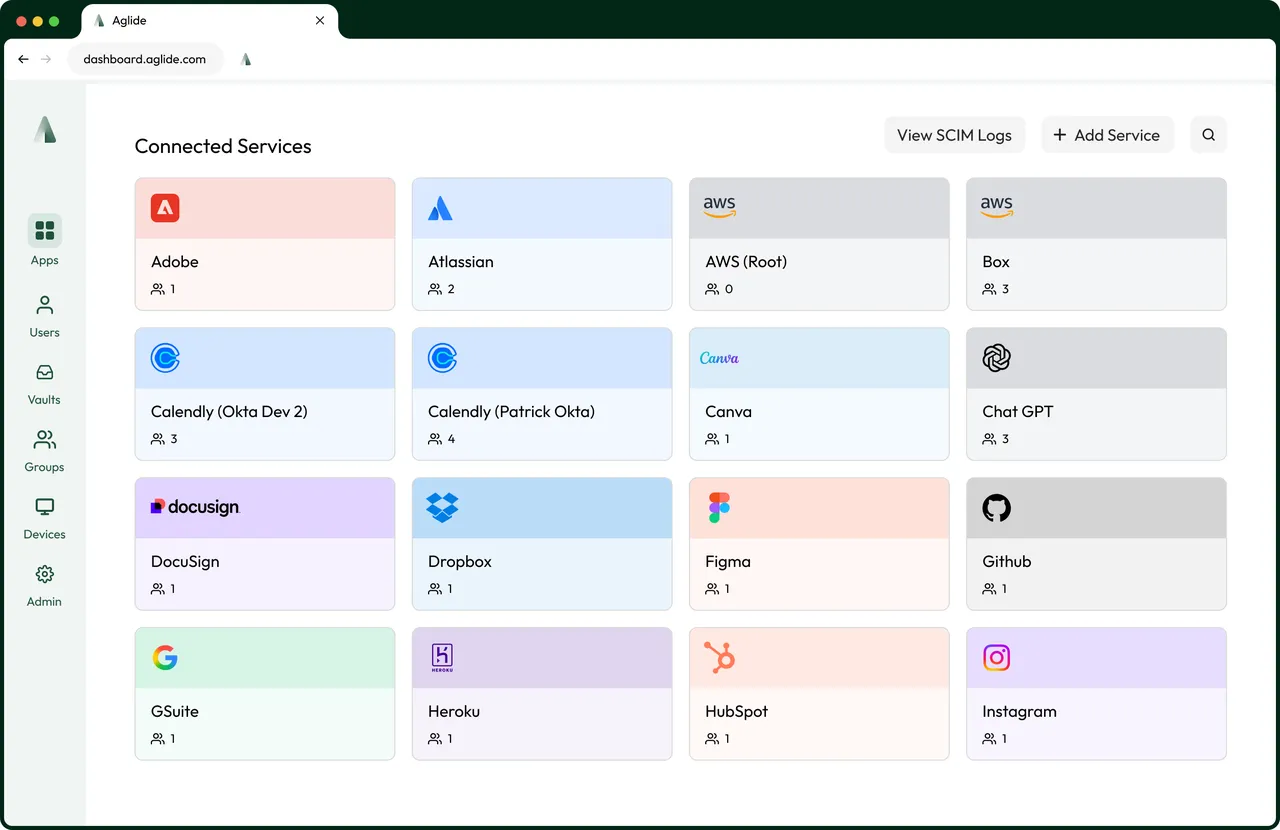The image size is (1280, 830).
Task: Click the search magnifier button
Action: point(1208,135)
